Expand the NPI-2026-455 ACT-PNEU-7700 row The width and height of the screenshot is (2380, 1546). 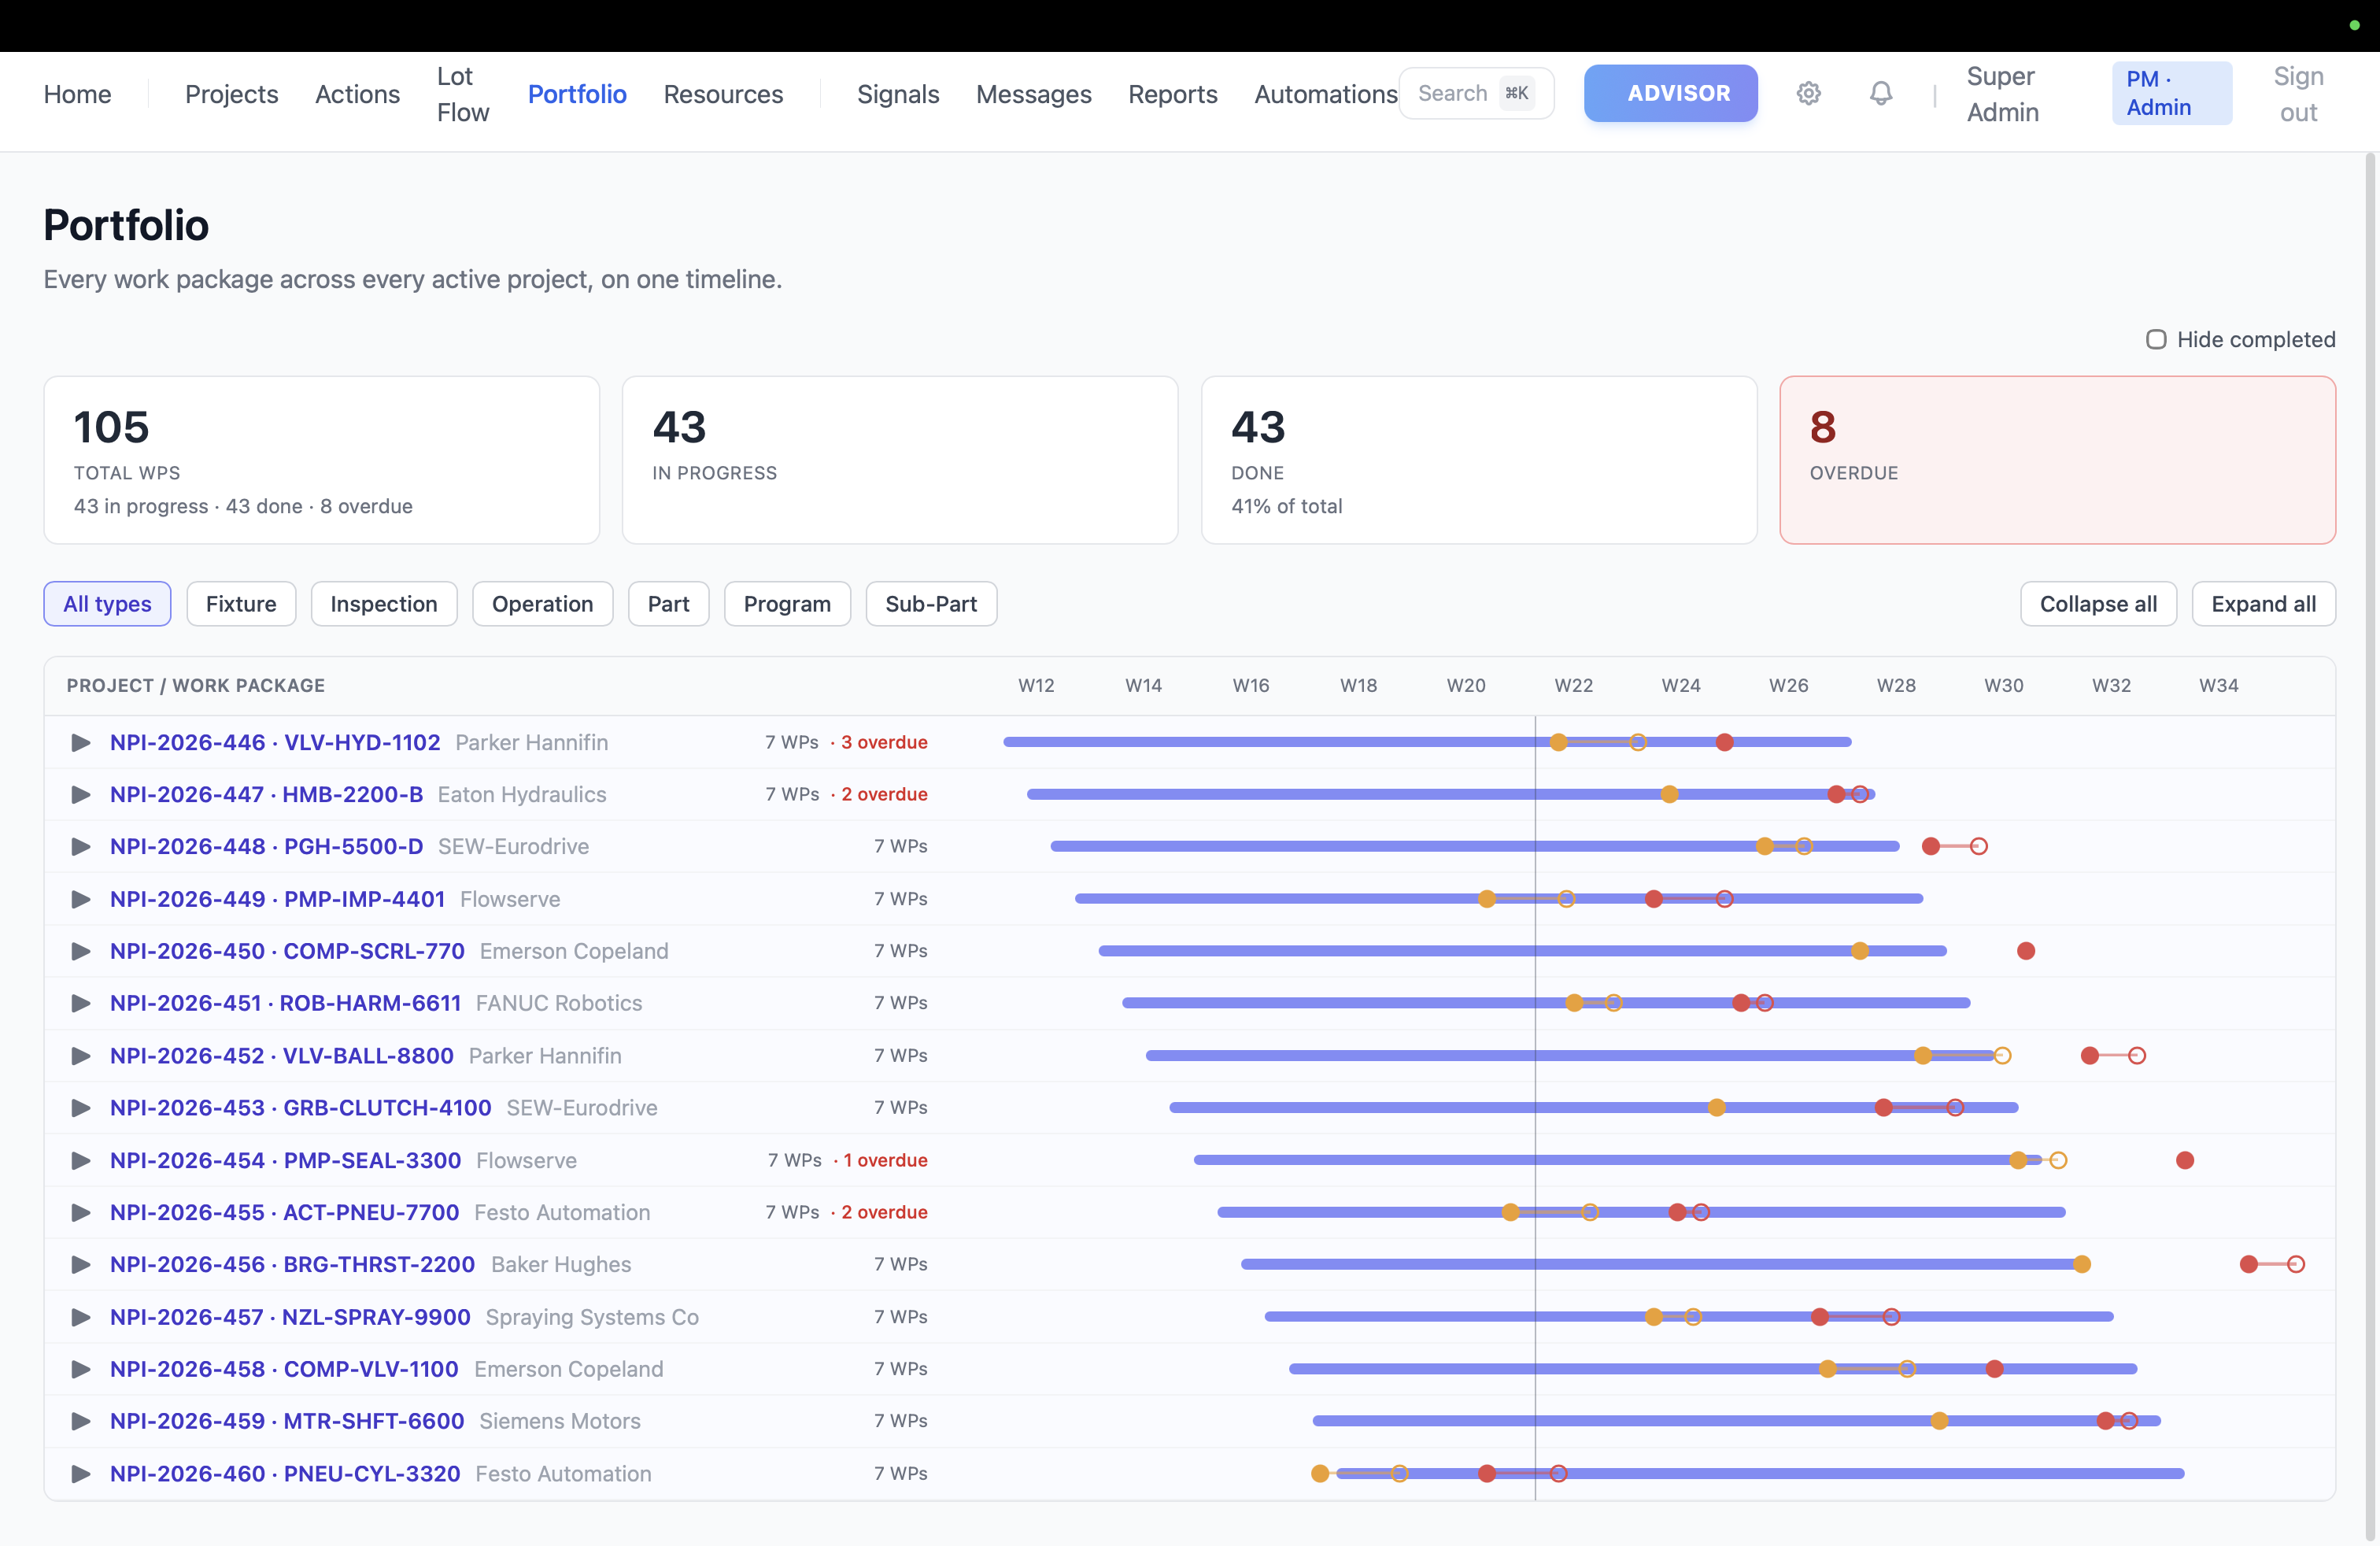tap(81, 1212)
